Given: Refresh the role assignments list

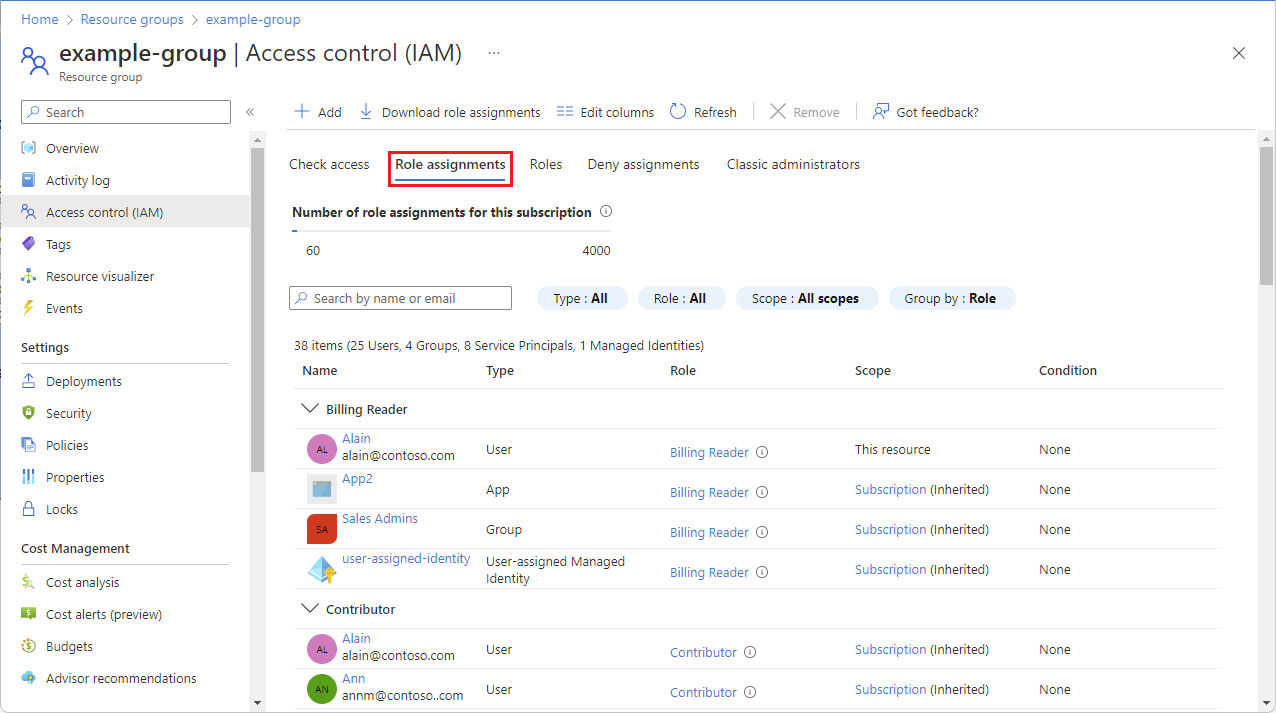Looking at the screenshot, I should (703, 111).
